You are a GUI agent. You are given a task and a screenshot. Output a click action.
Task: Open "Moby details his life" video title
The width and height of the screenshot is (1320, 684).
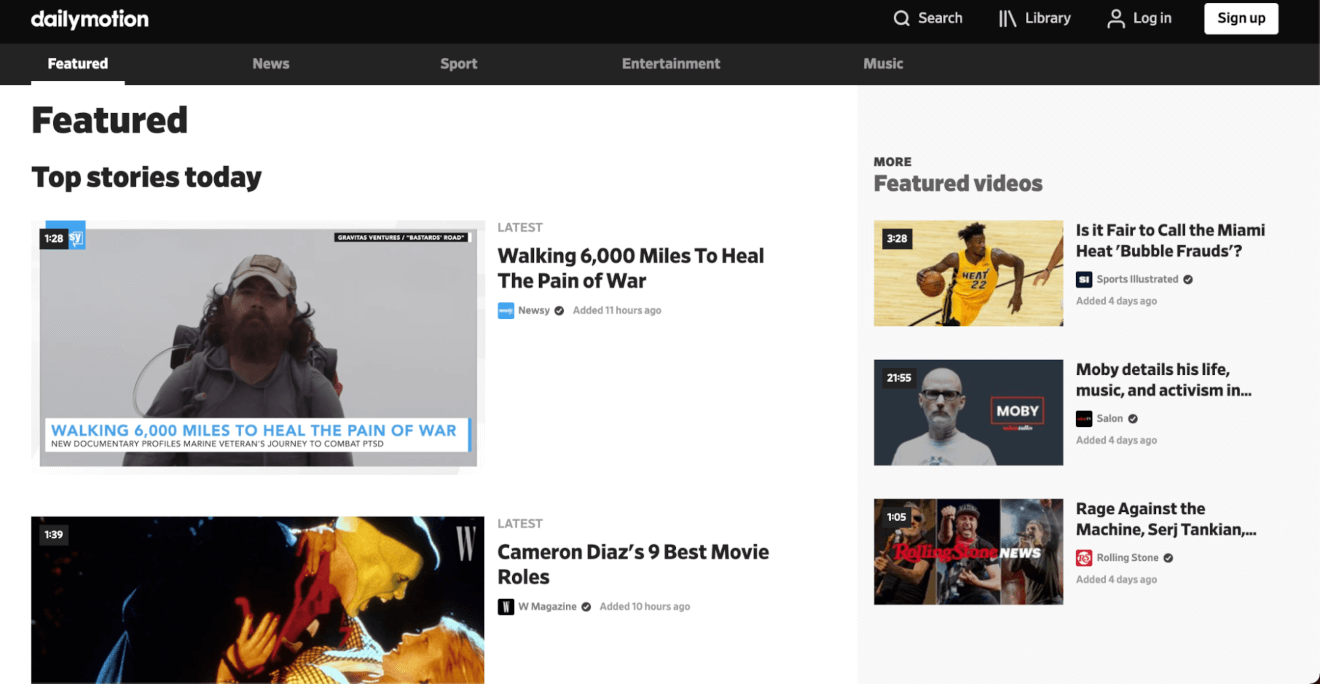(1164, 379)
